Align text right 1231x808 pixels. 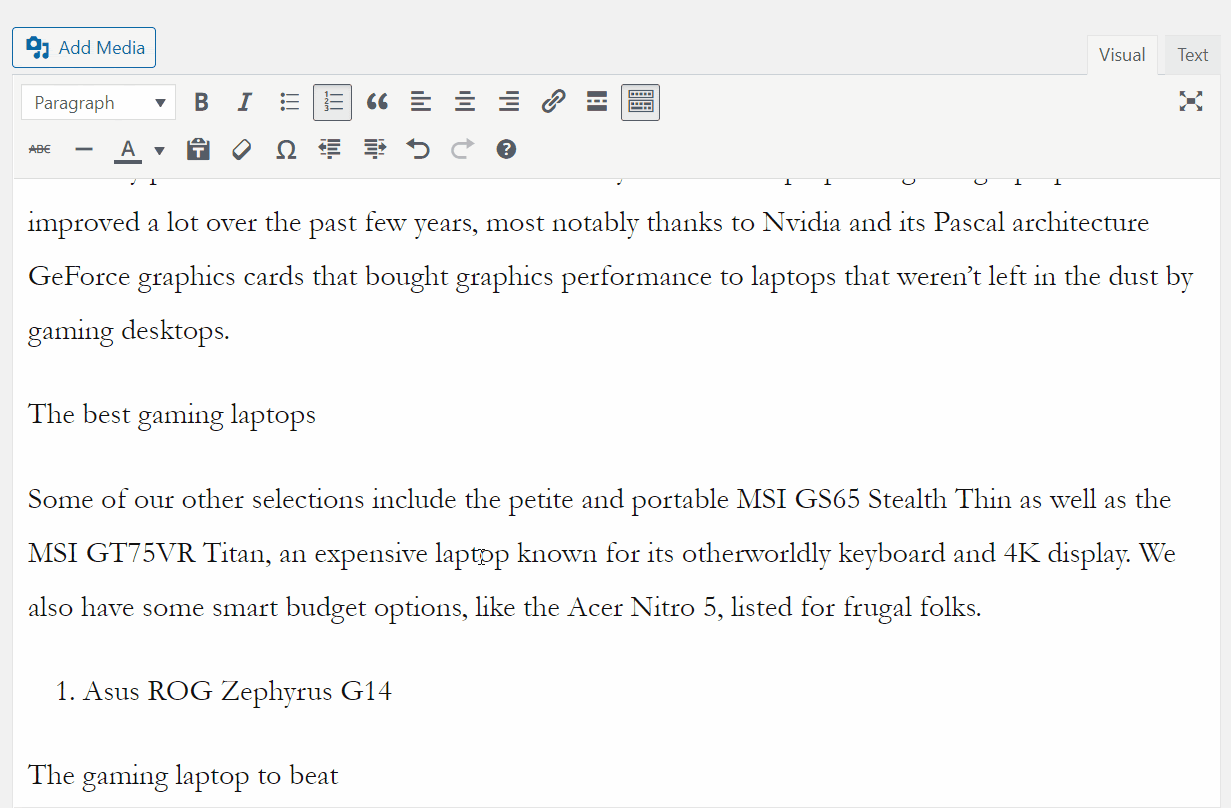[x=509, y=102]
